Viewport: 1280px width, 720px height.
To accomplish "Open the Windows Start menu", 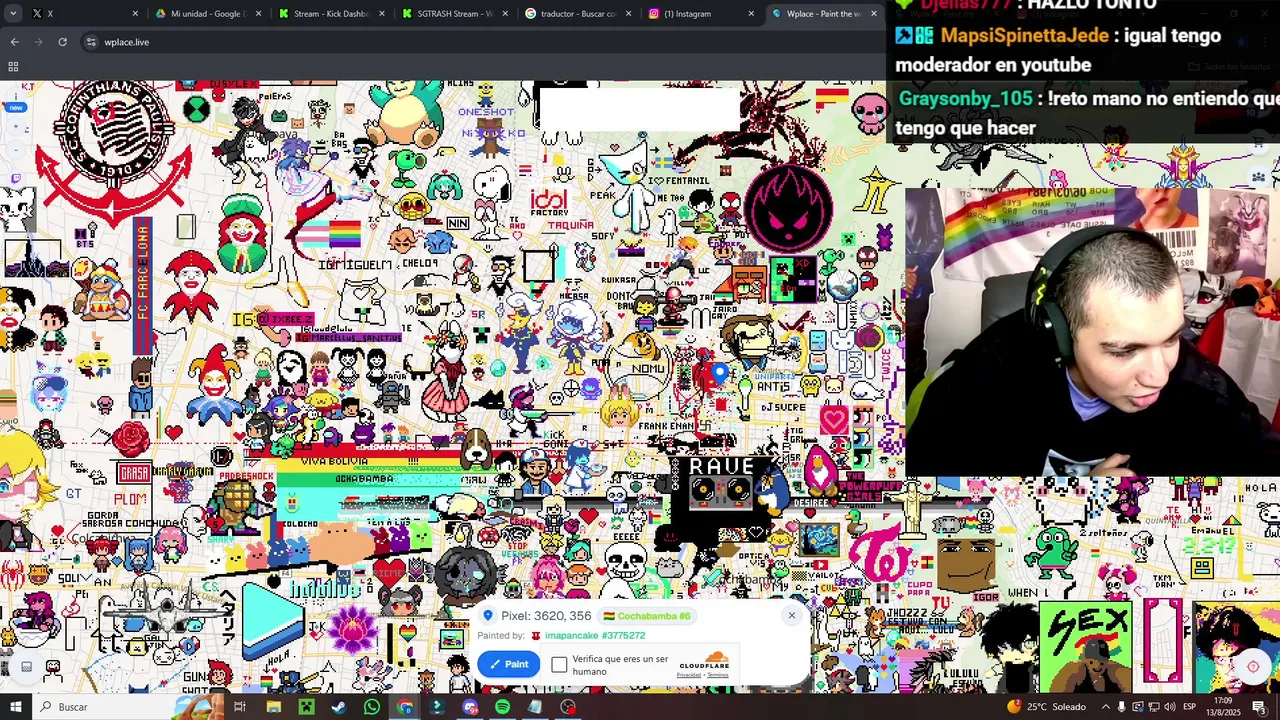I will [x=15, y=707].
